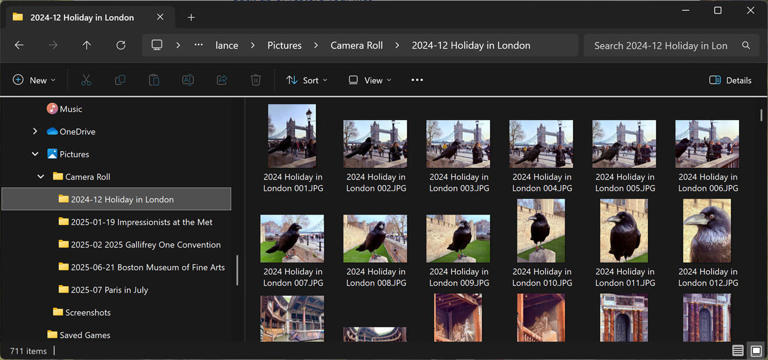Image resolution: width=768 pixels, height=360 pixels.
Task: Select thumbnail 2024 Holiday in London 002.JPG
Action: [375, 144]
